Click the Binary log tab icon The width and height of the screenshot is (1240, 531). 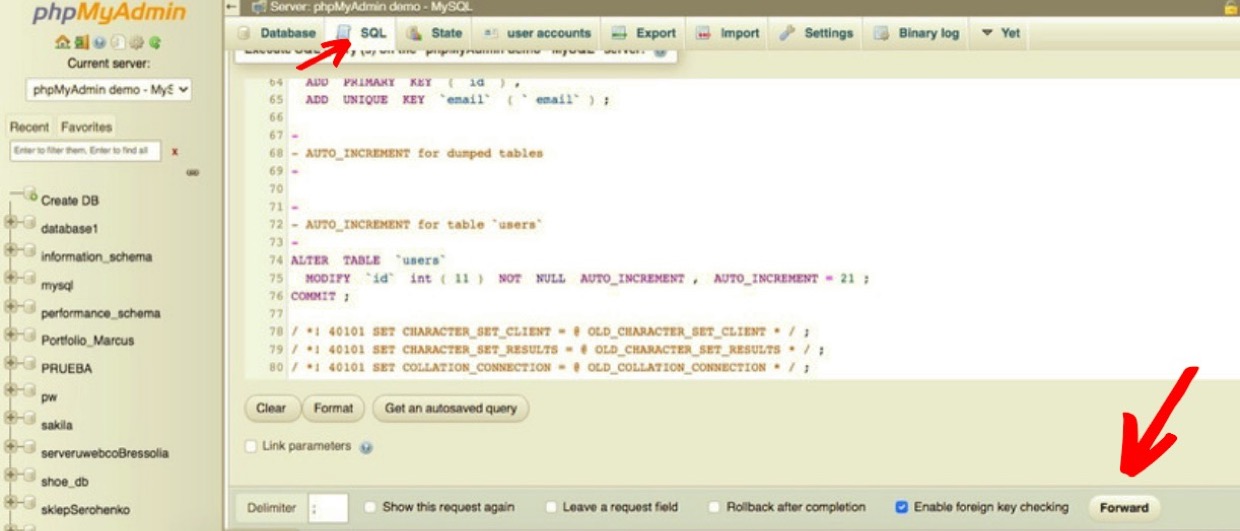point(881,33)
